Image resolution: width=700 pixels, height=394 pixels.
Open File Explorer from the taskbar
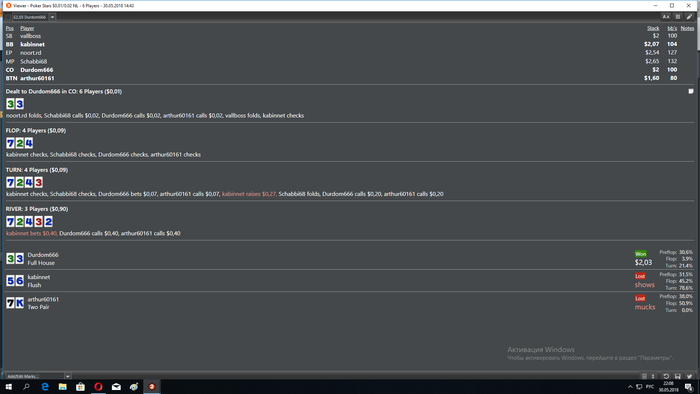tap(62, 386)
